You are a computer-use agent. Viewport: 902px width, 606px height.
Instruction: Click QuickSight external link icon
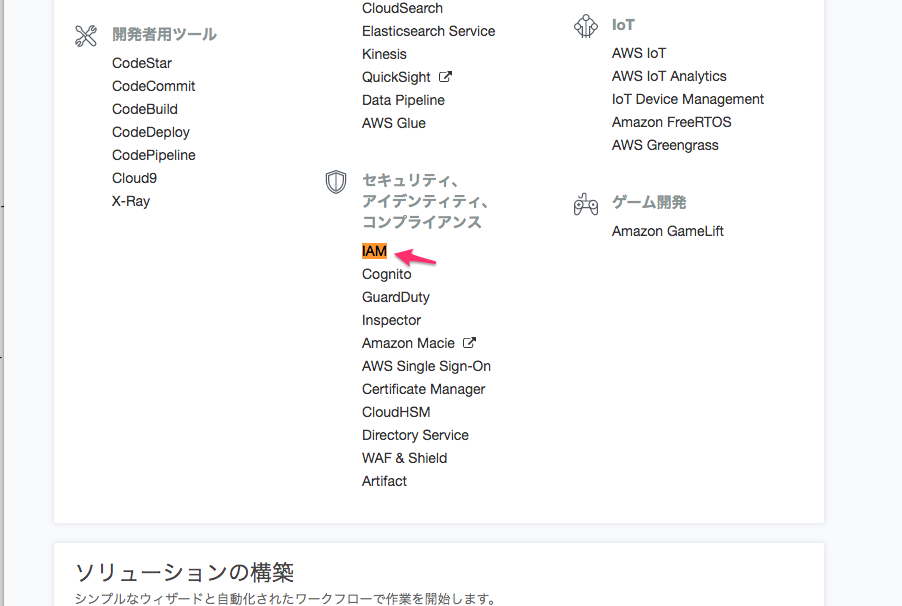(445, 77)
